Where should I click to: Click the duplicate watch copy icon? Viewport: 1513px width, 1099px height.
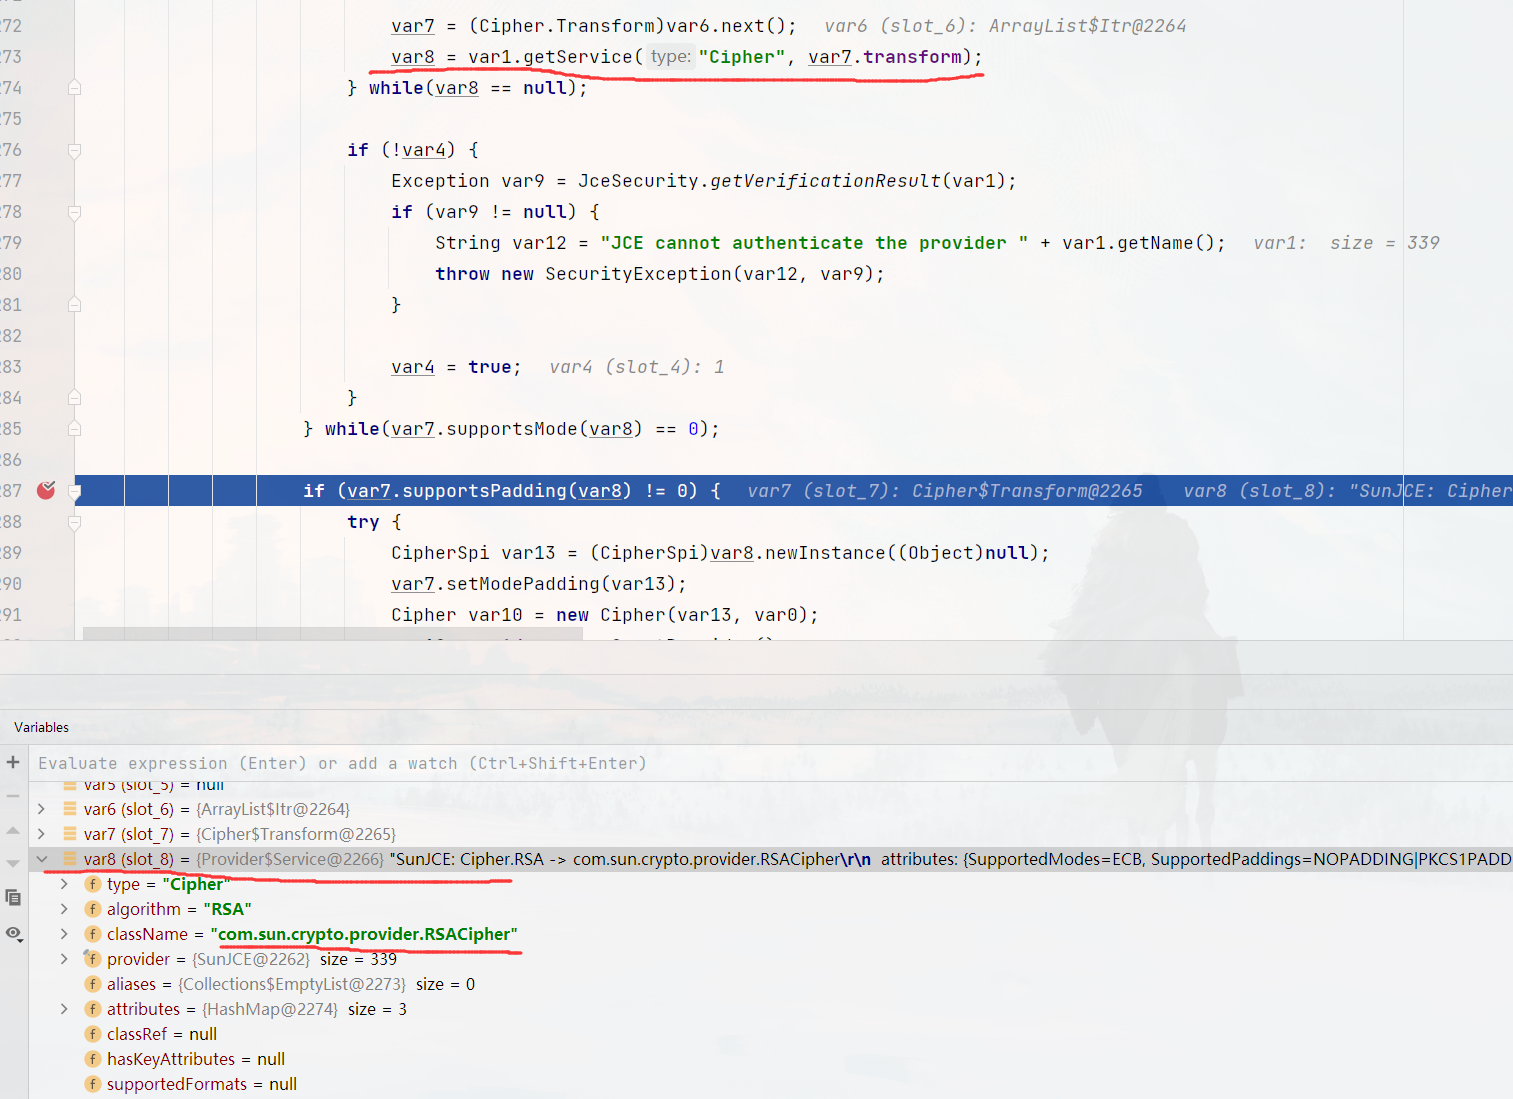pos(13,897)
